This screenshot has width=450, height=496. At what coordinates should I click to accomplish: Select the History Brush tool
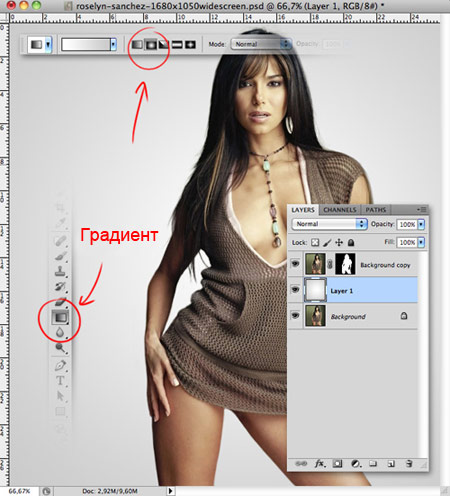(60, 286)
